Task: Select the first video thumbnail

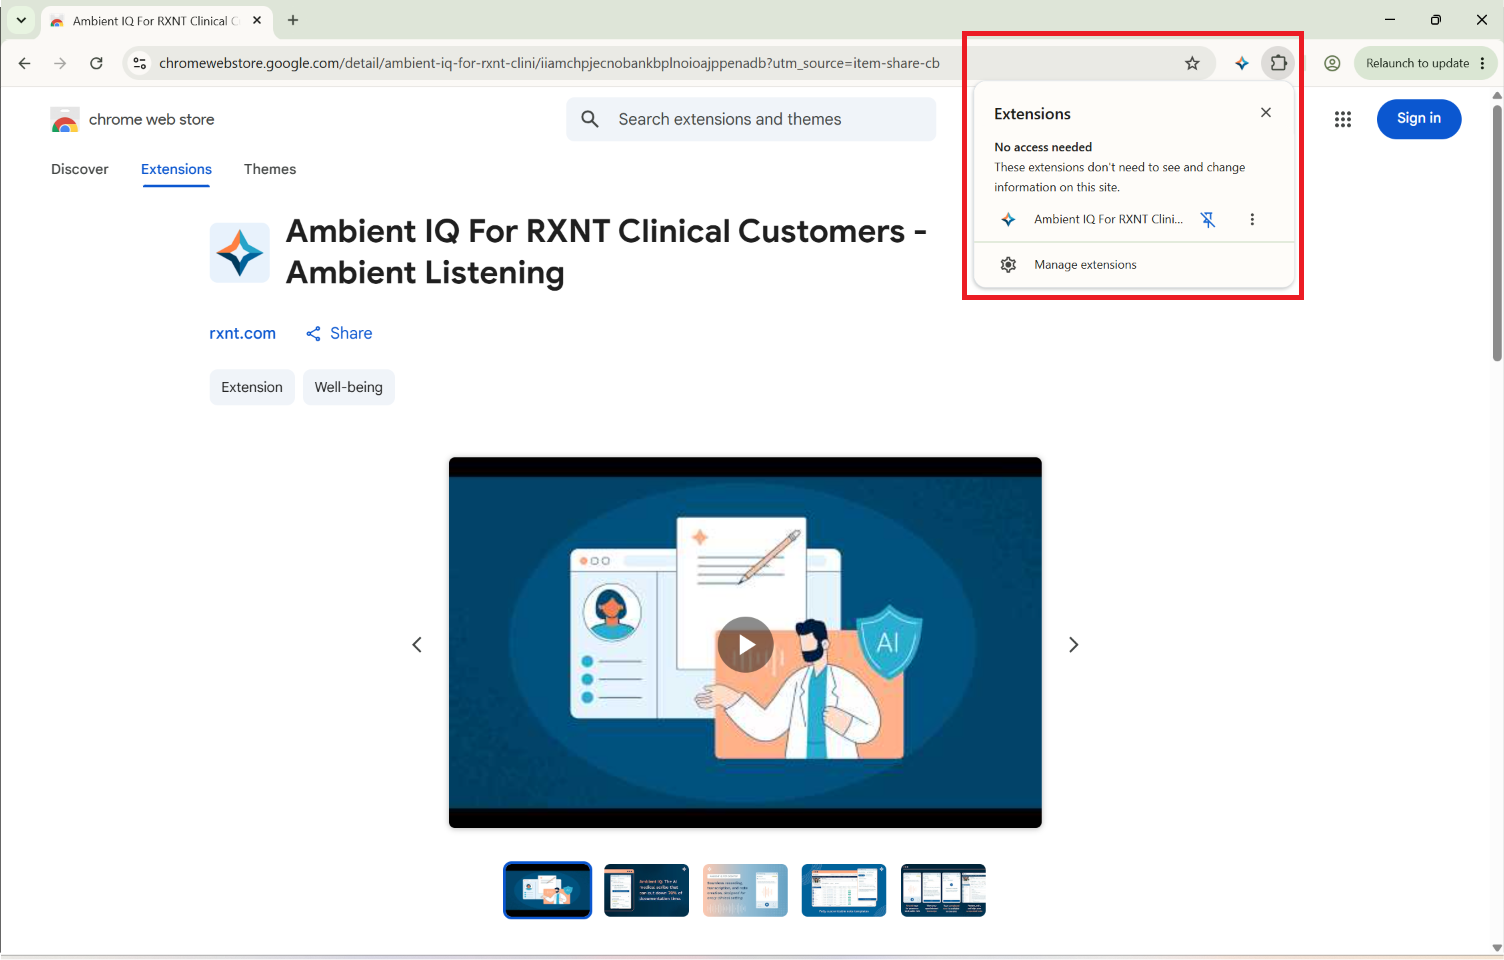Action: point(547,890)
